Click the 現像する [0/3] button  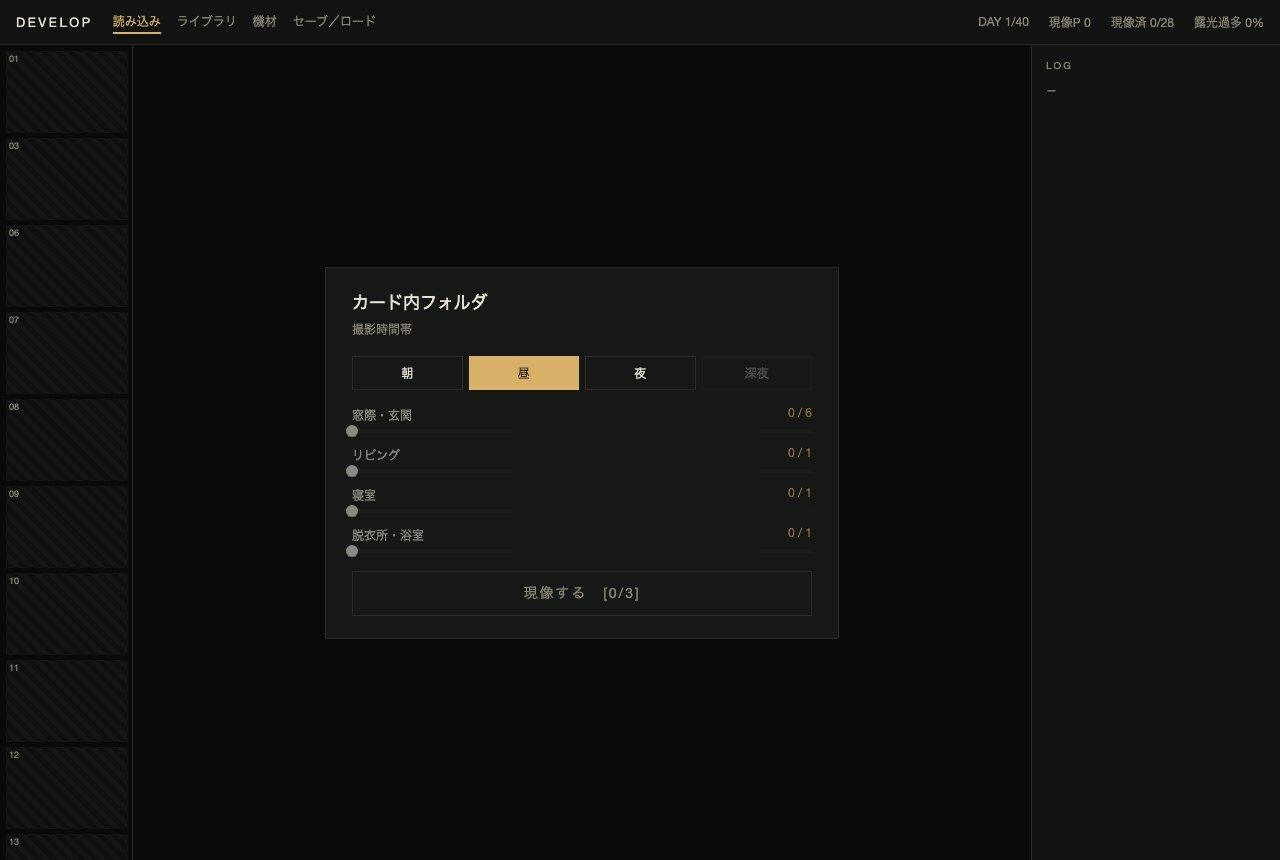point(582,593)
